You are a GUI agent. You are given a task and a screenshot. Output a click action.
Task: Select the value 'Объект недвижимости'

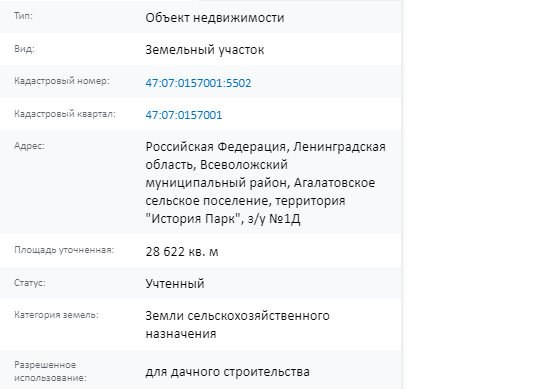pyautogui.click(x=215, y=18)
